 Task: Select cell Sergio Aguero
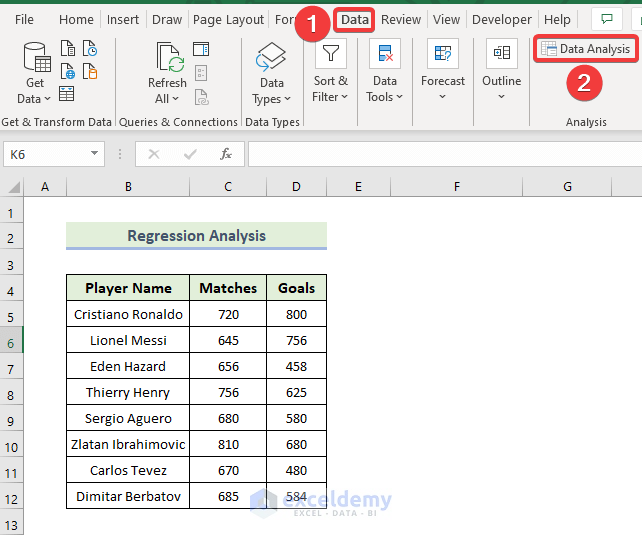pyautogui.click(x=128, y=418)
